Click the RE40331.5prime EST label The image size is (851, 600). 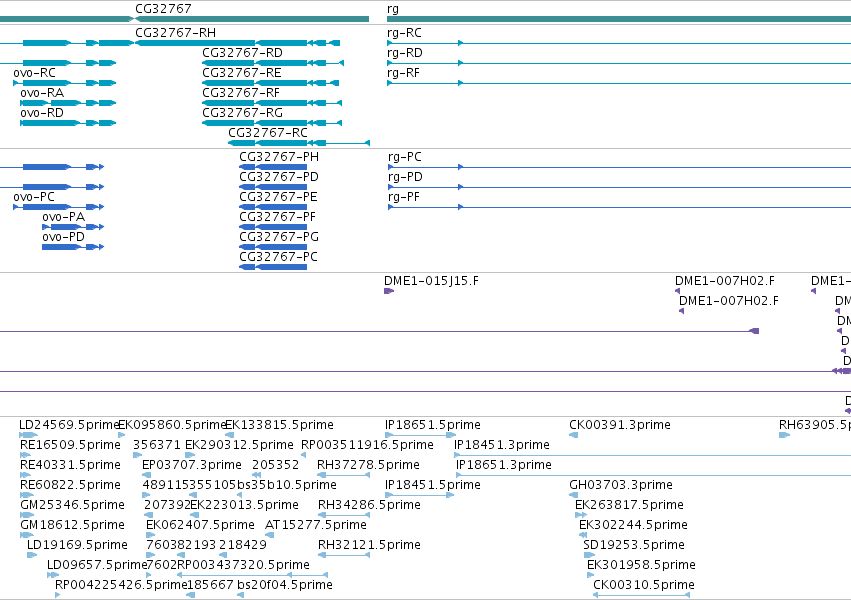click(70, 465)
